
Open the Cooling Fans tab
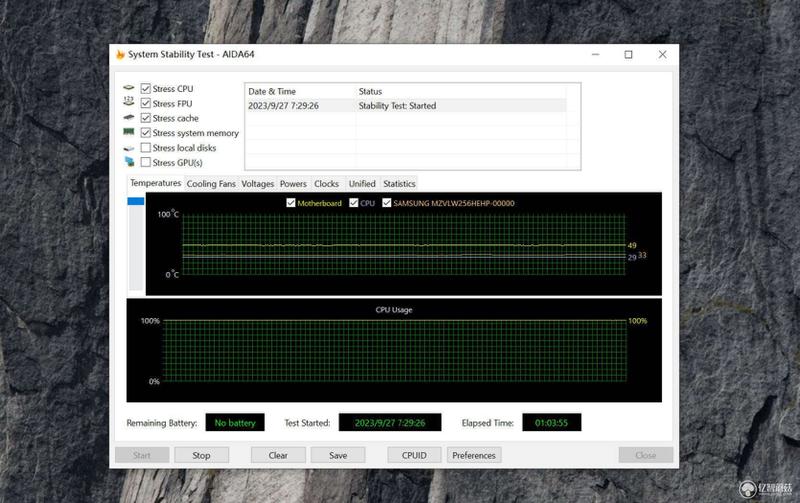click(x=211, y=184)
